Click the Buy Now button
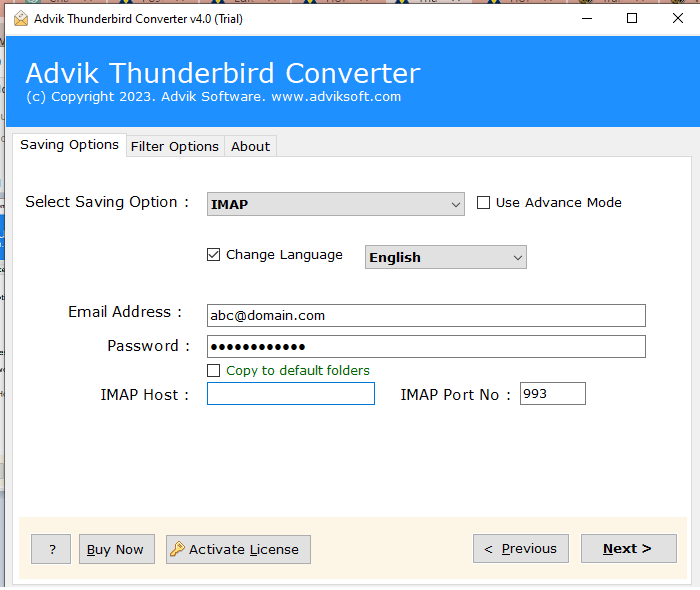 click(117, 549)
